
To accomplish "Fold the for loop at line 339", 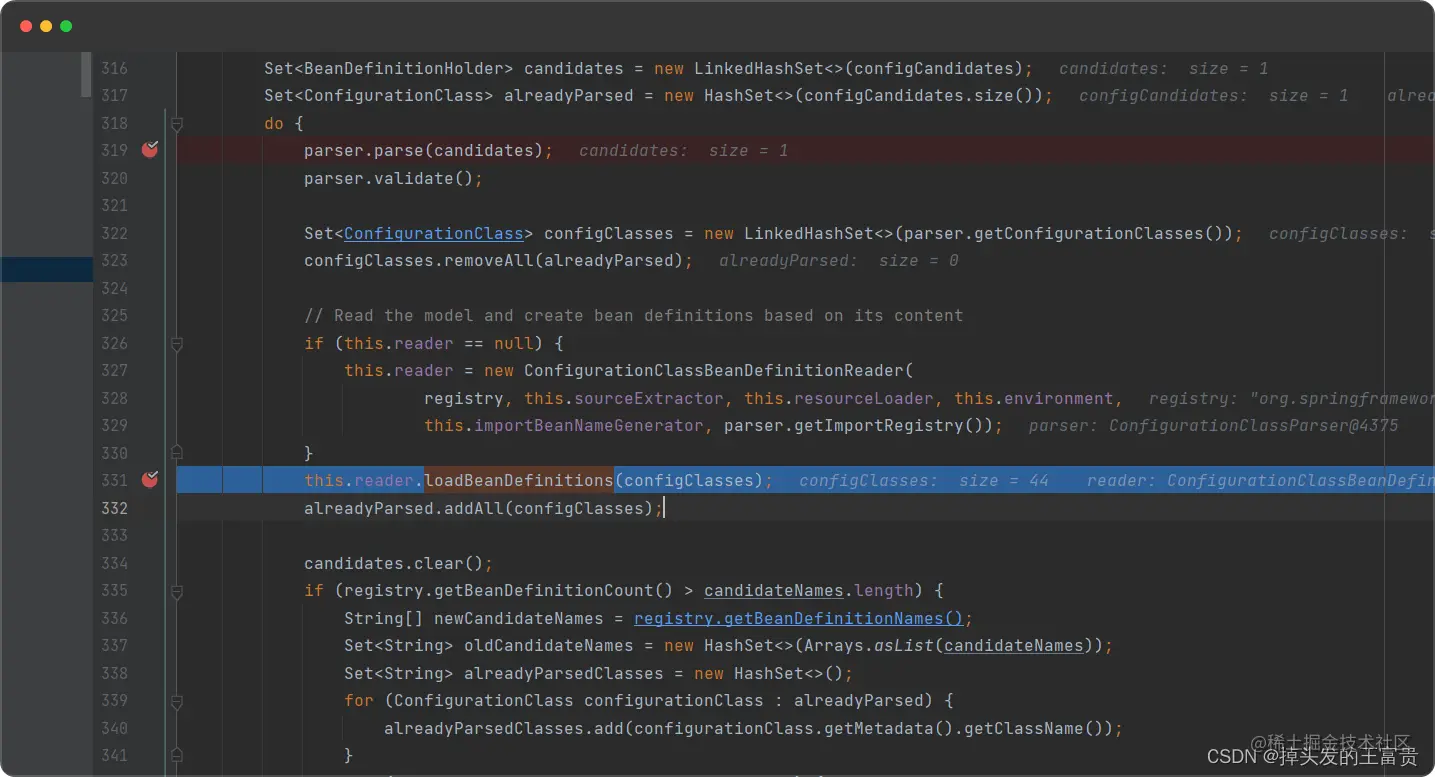I will [x=177, y=701].
